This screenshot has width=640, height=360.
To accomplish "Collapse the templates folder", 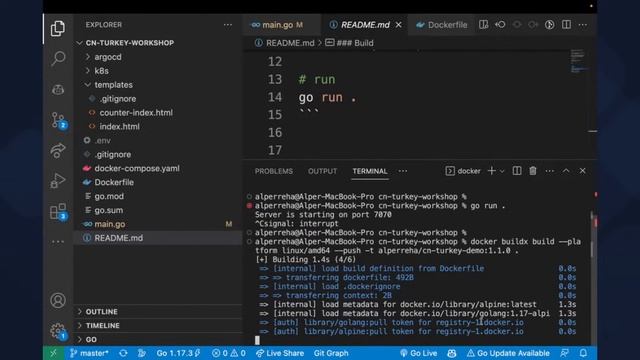I will pyautogui.click(x=113, y=84).
